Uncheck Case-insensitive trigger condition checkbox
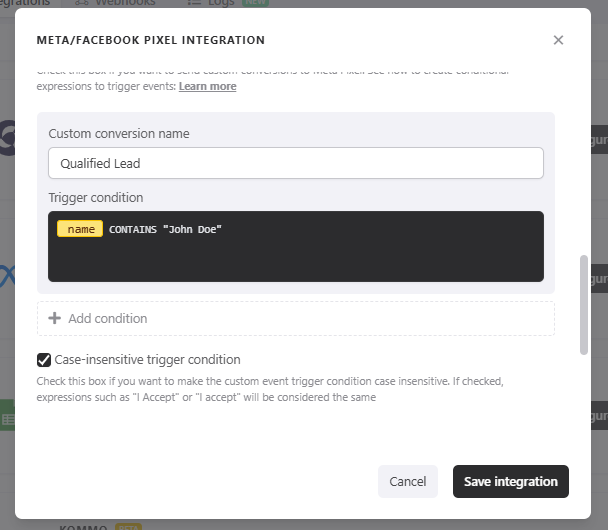608x530 pixels. [x=44, y=360]
